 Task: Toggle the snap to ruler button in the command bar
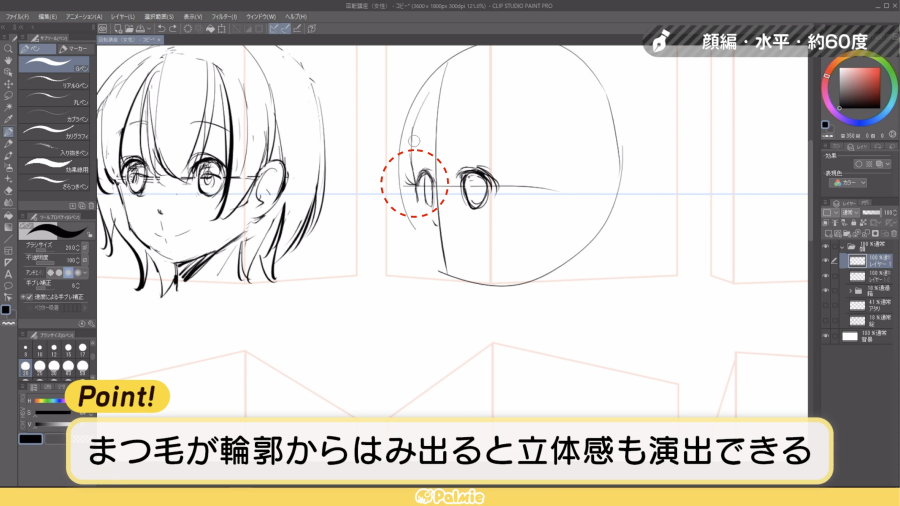[x=274, y=28]
